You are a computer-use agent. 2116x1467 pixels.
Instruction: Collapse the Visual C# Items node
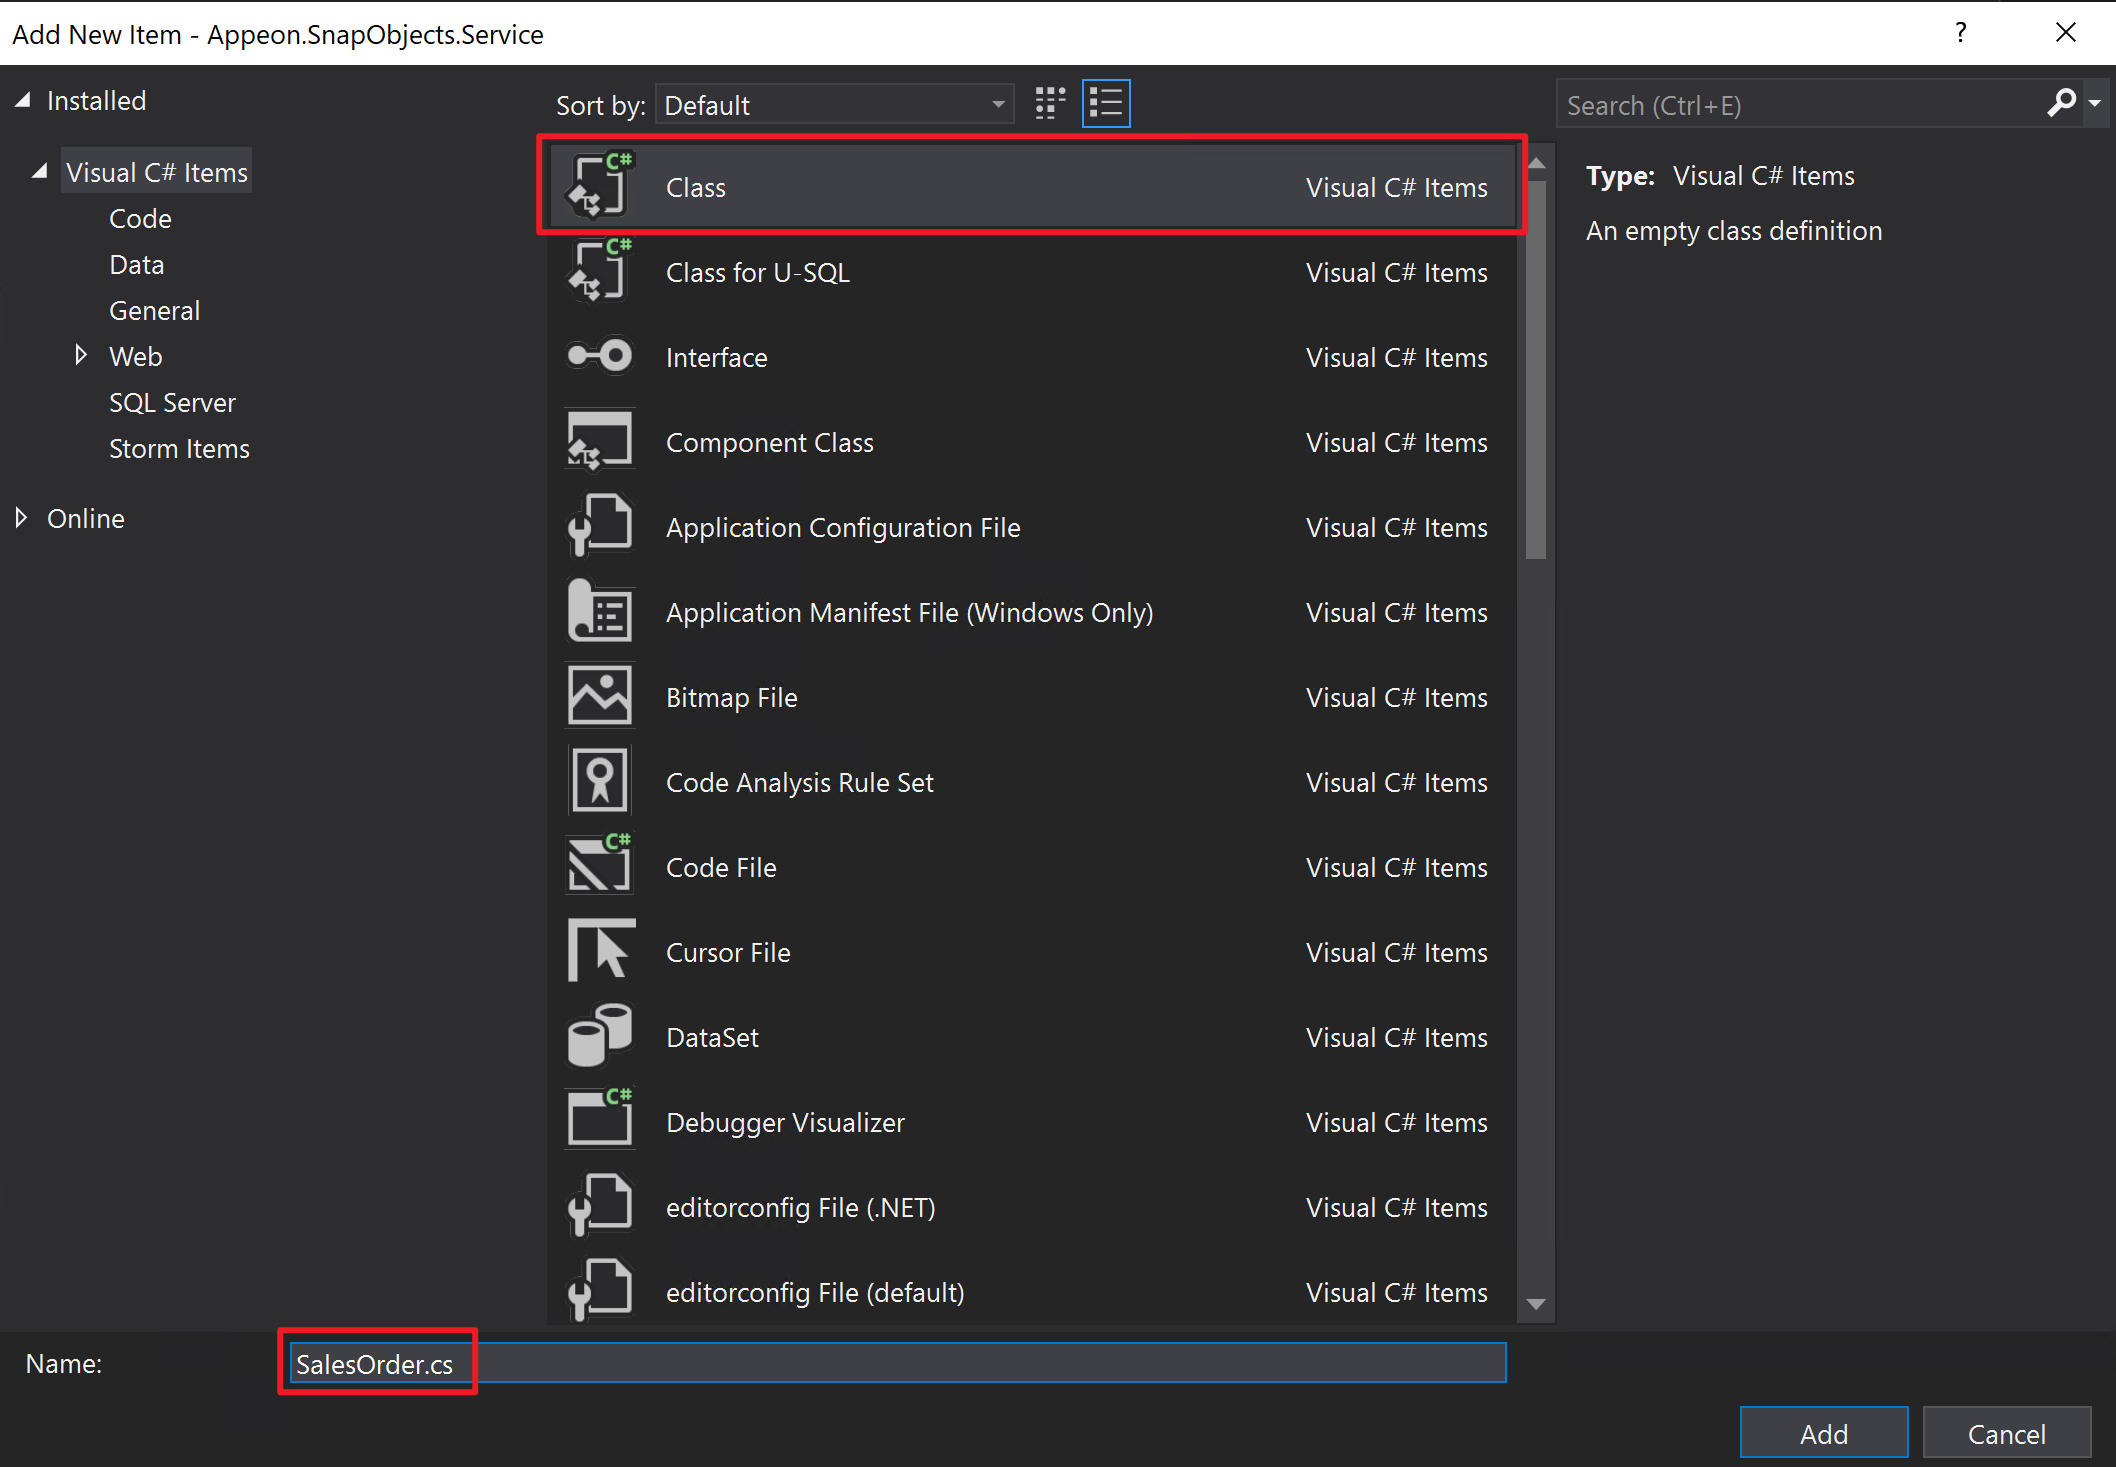pos(40,172)
